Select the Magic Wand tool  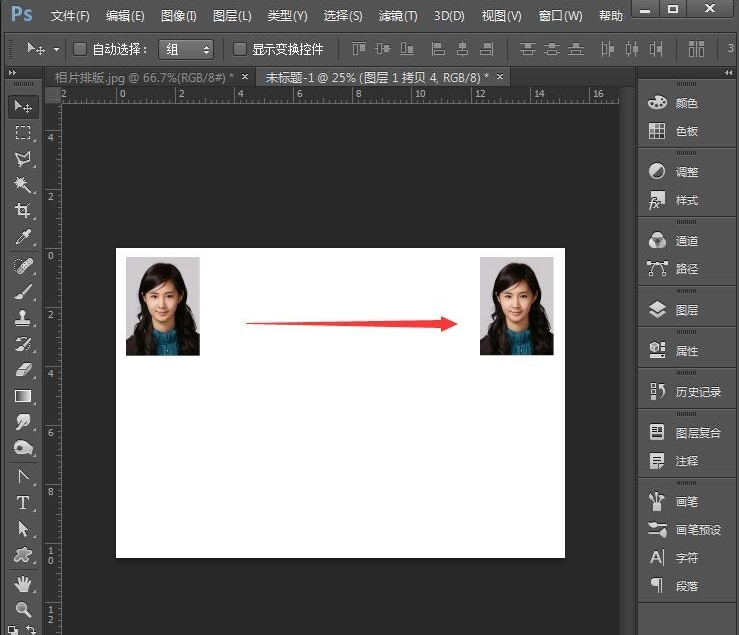[22, 185]
